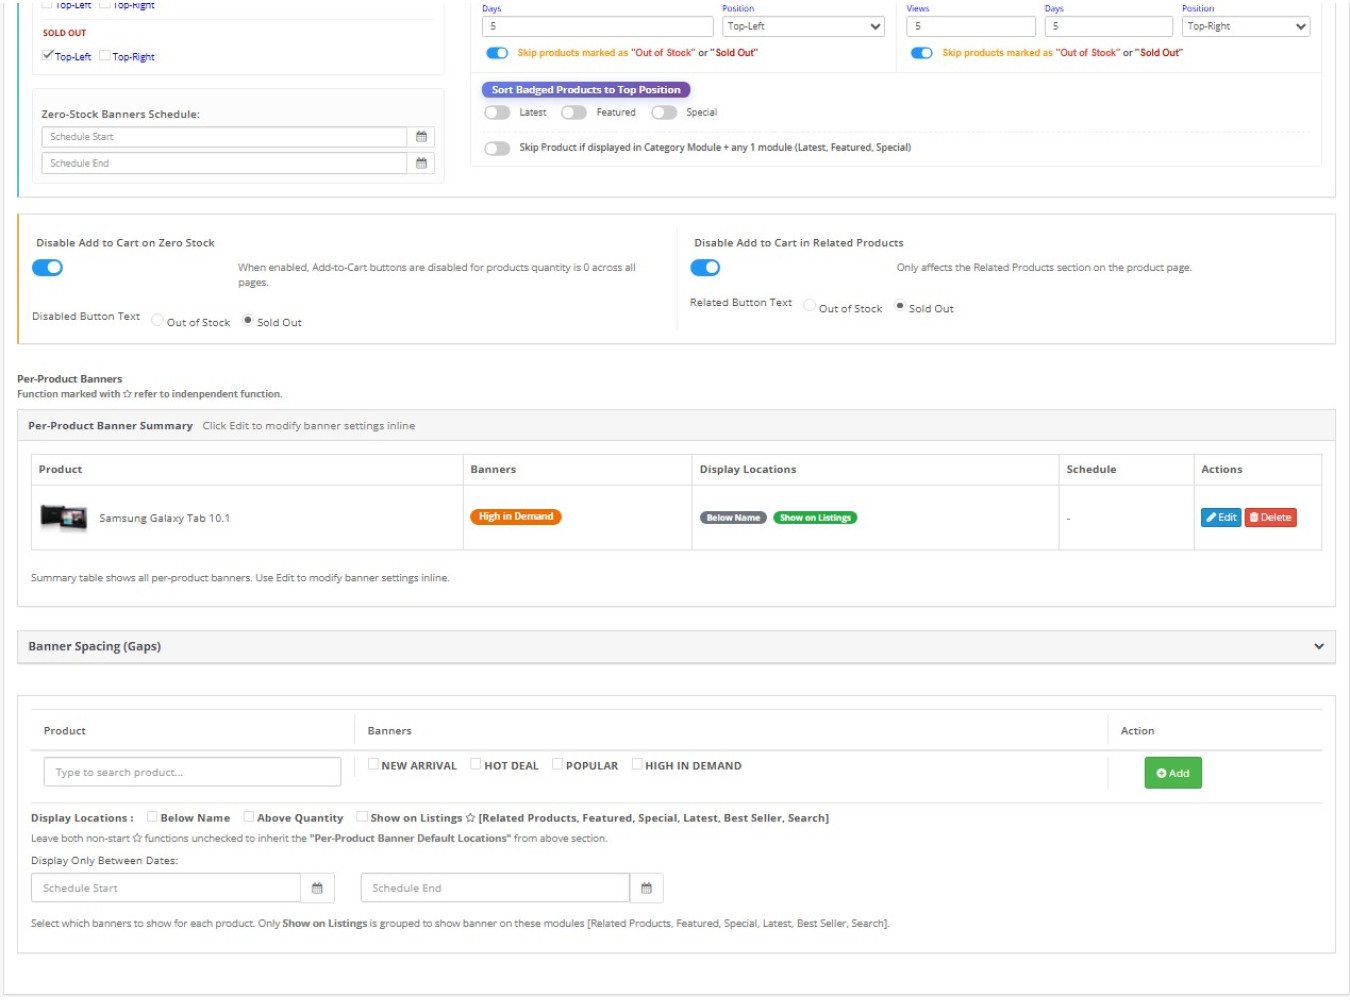
Task: Click calendar icon beside bottom Schedule Start
Action: 317,888
